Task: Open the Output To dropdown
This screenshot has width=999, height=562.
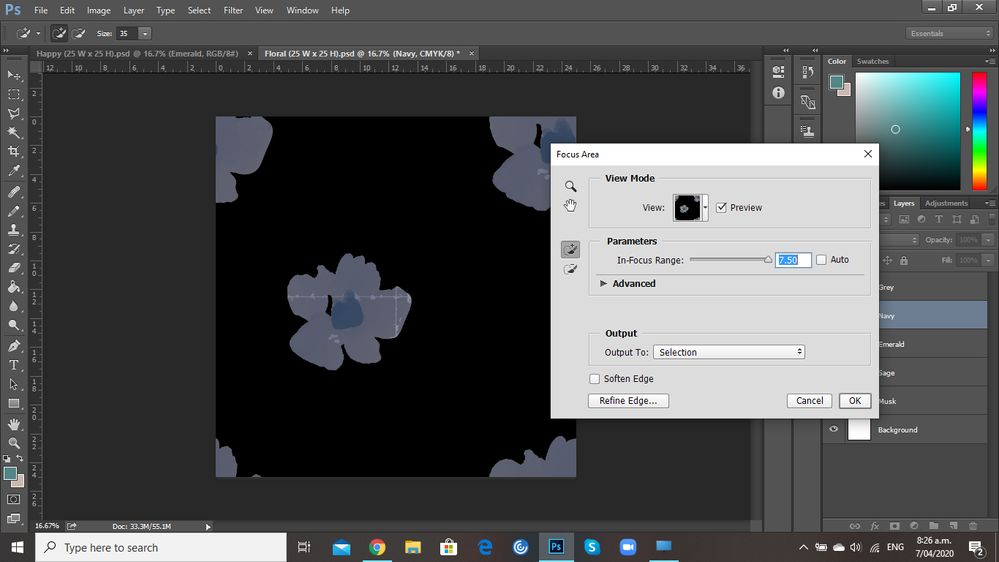Action: pyautogui.click(x=729, y=352)
